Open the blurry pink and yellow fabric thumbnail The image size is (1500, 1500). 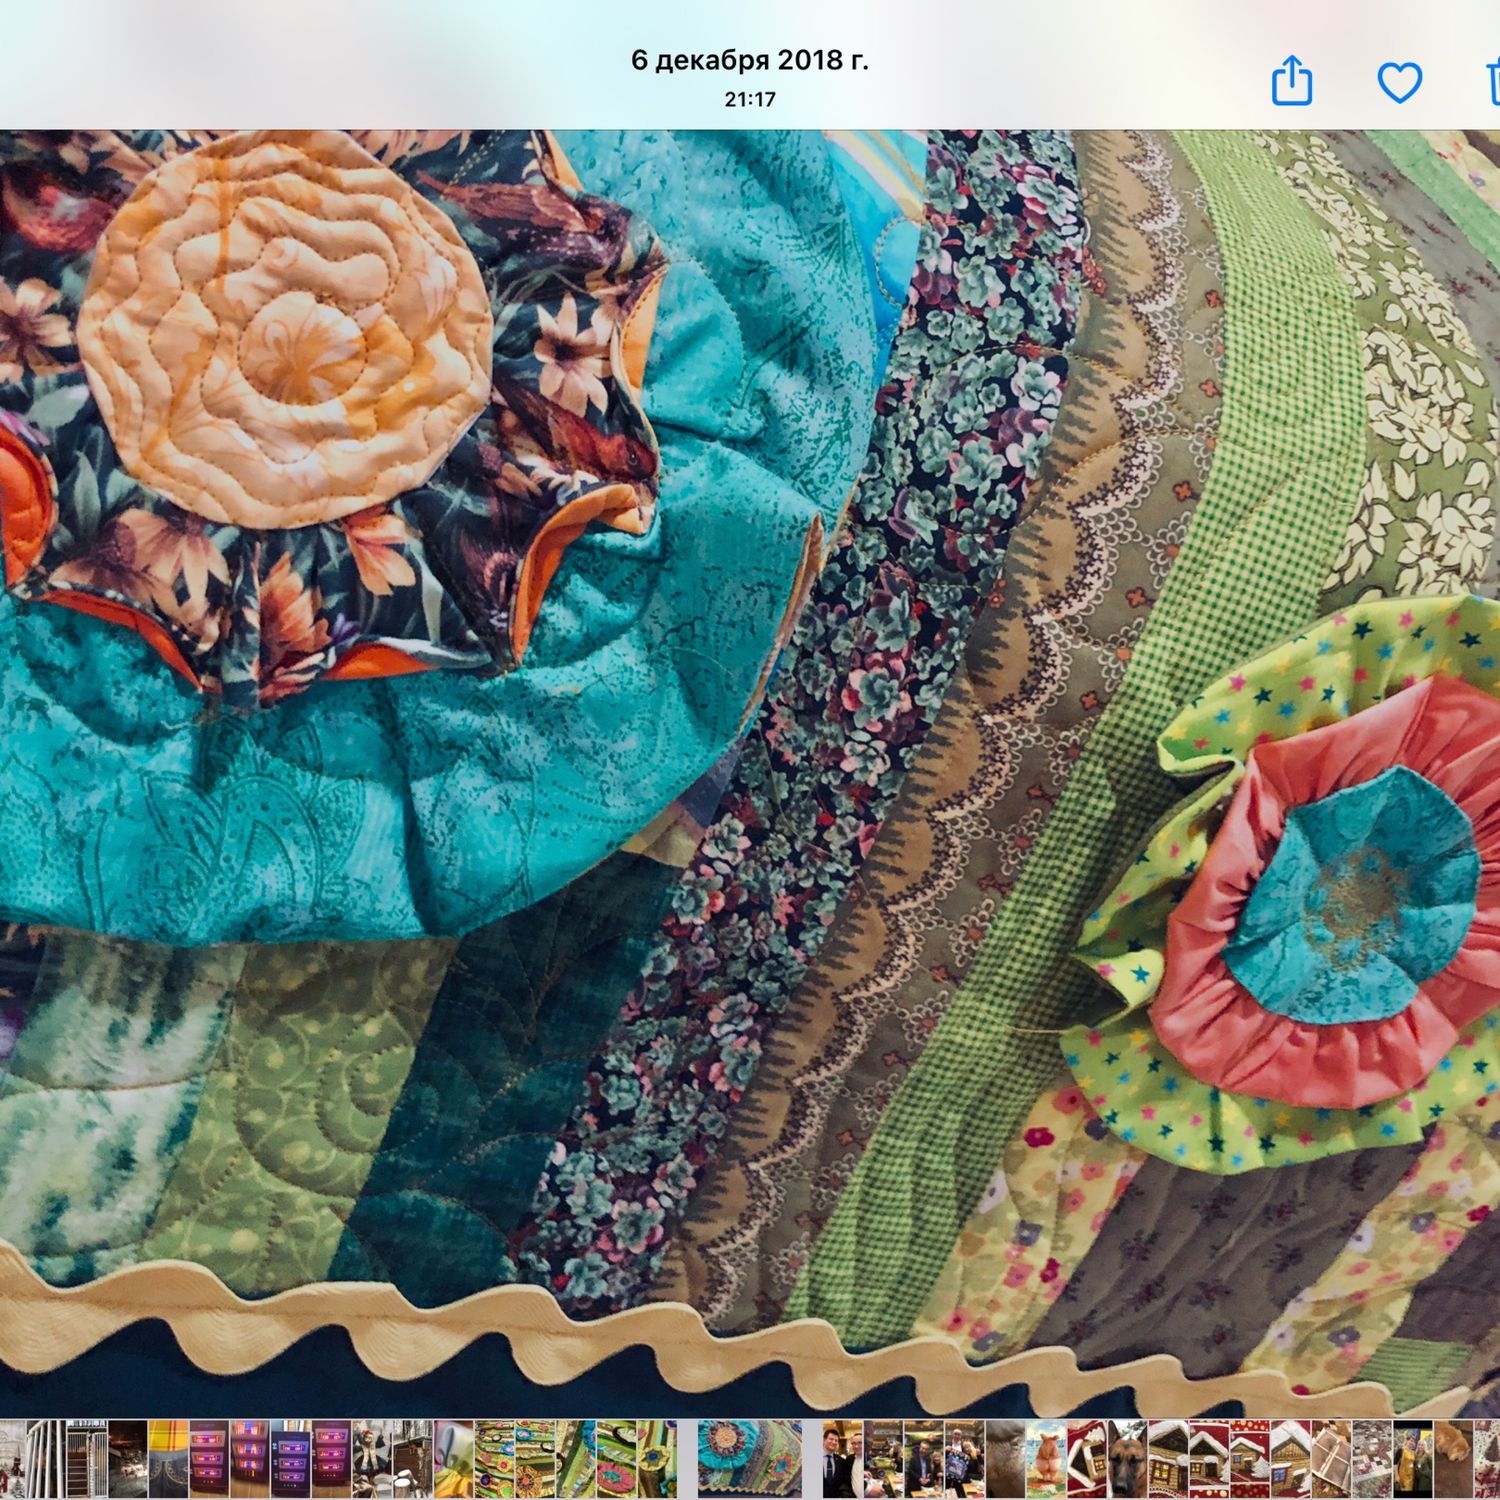453,1458
